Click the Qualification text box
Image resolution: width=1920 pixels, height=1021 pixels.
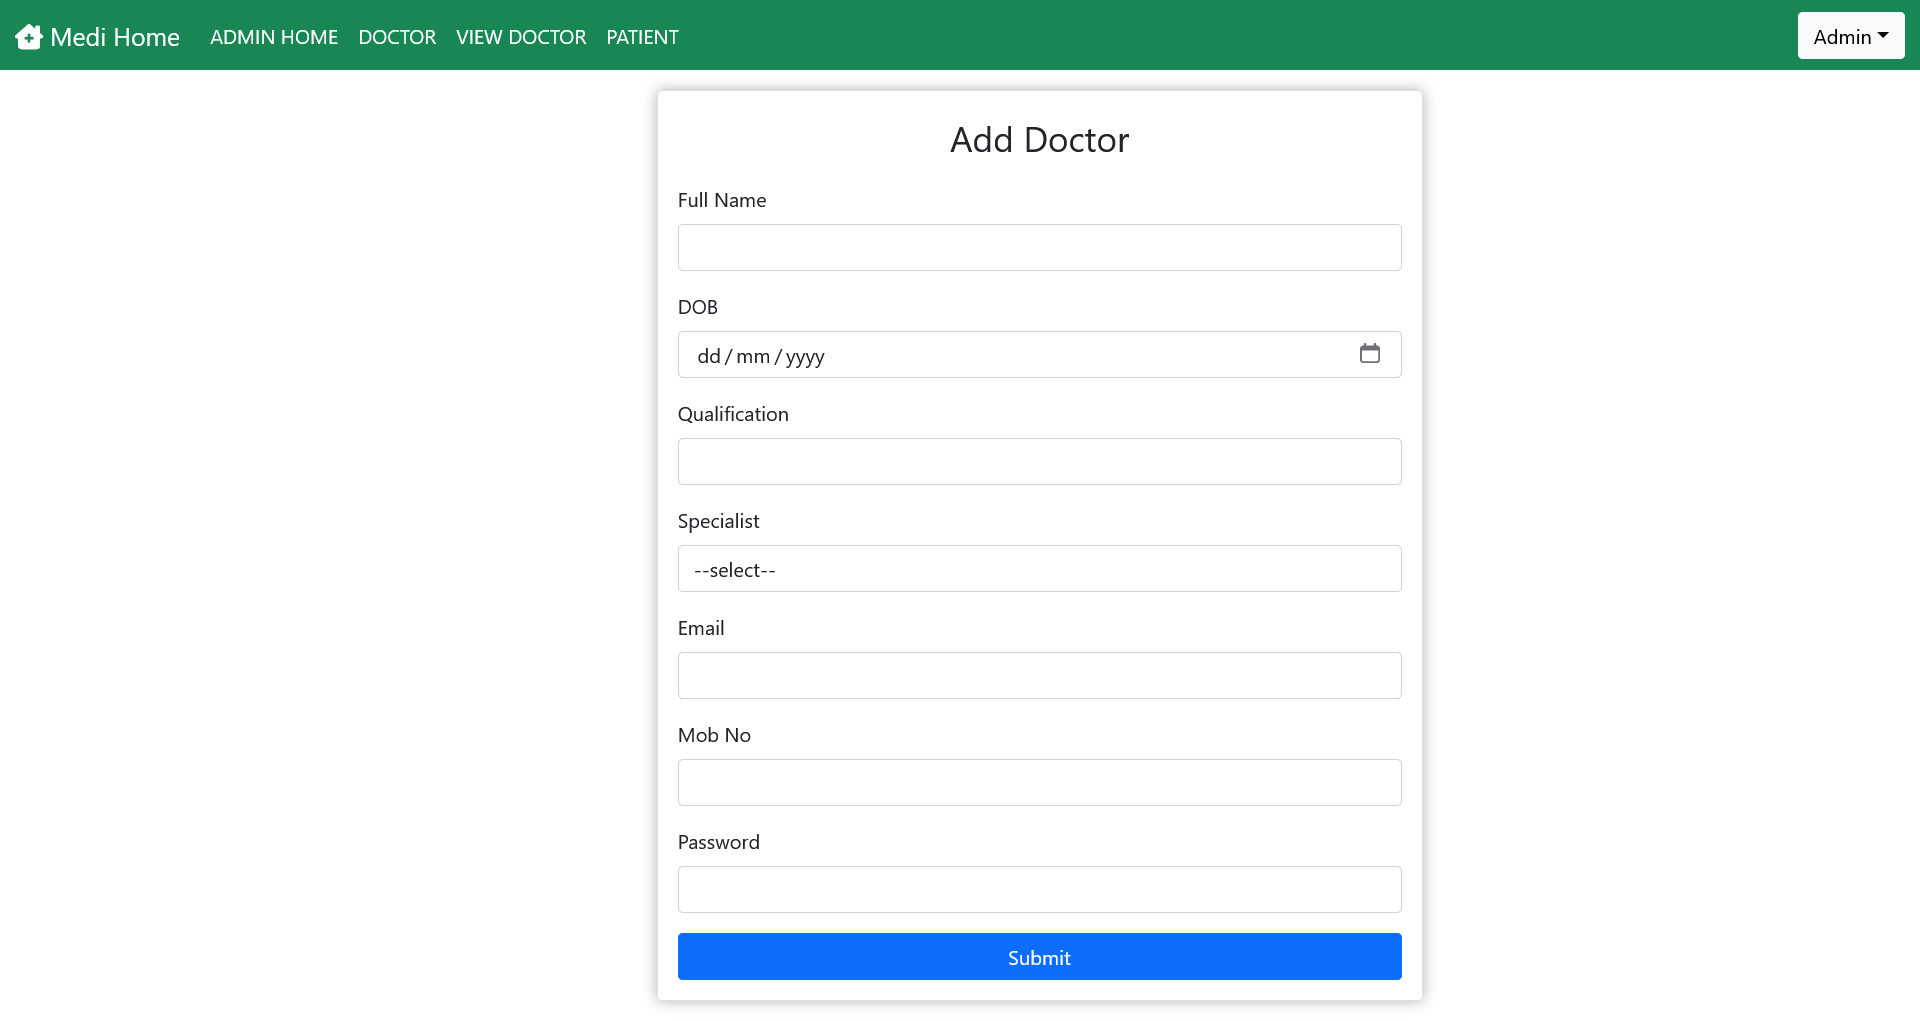pos(1039,461)
